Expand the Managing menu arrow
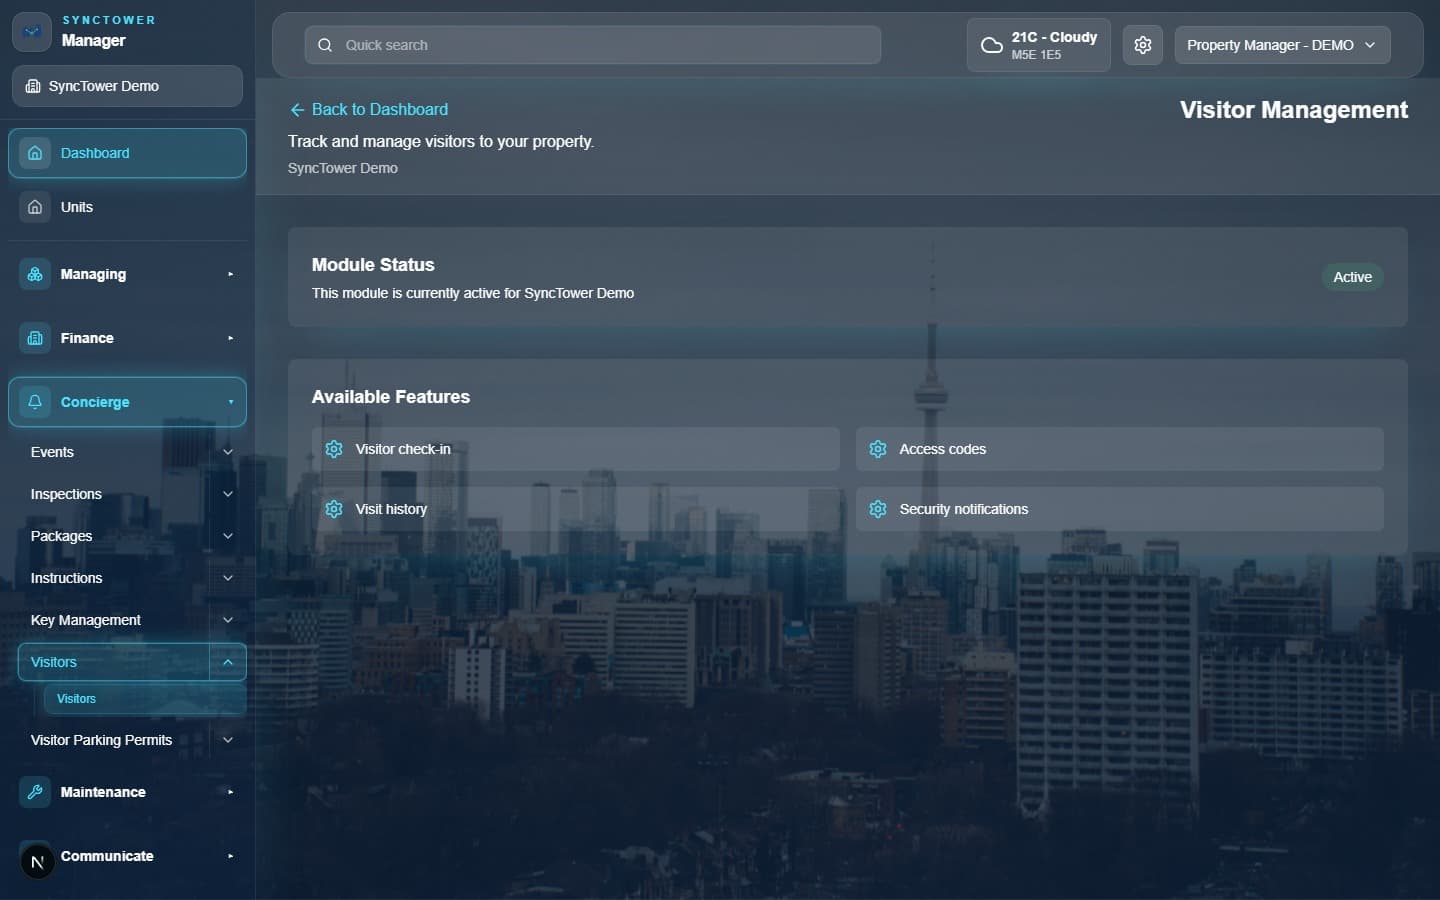 (230, 274)
